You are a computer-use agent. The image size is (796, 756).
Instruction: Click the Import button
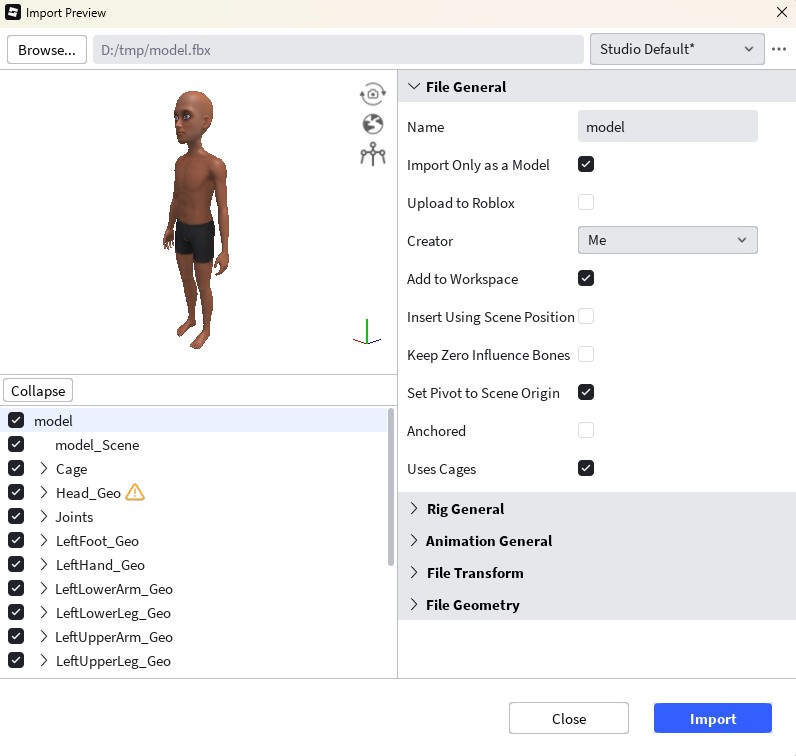tap(712, 719)
